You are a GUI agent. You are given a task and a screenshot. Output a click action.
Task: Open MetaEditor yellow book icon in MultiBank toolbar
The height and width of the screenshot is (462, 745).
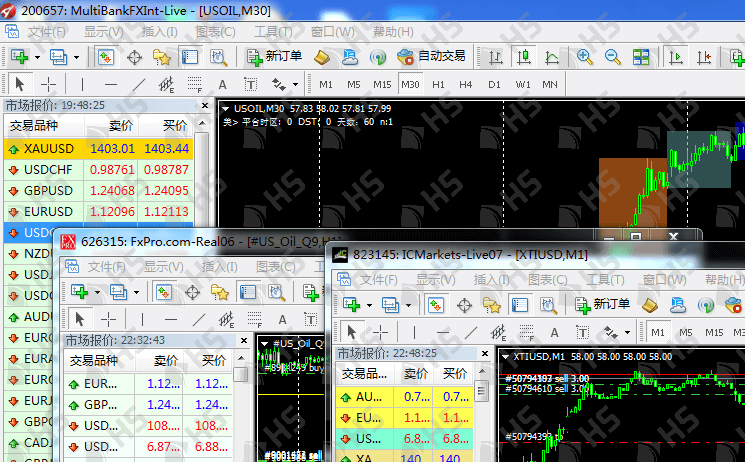(322, 58)
